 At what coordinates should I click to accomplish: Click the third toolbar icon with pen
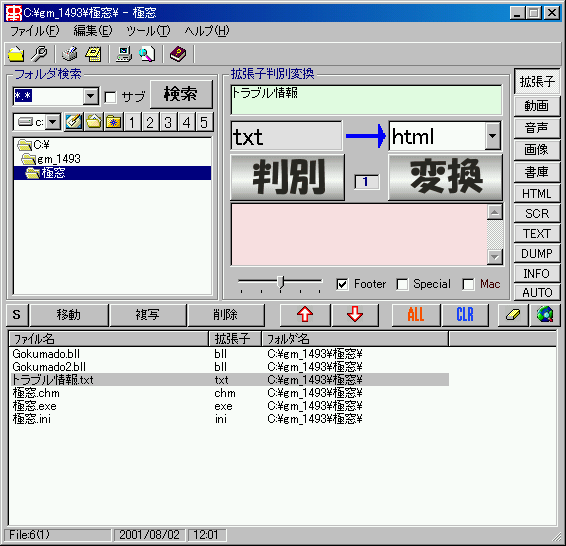(70, 54)
